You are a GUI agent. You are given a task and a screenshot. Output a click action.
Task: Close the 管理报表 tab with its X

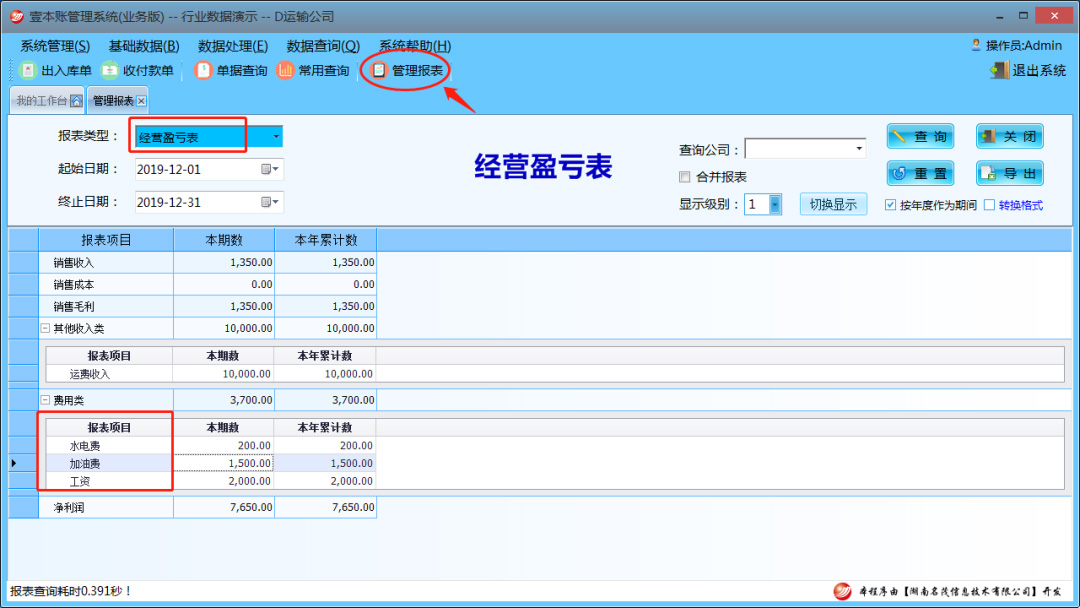tap(141, 101)
